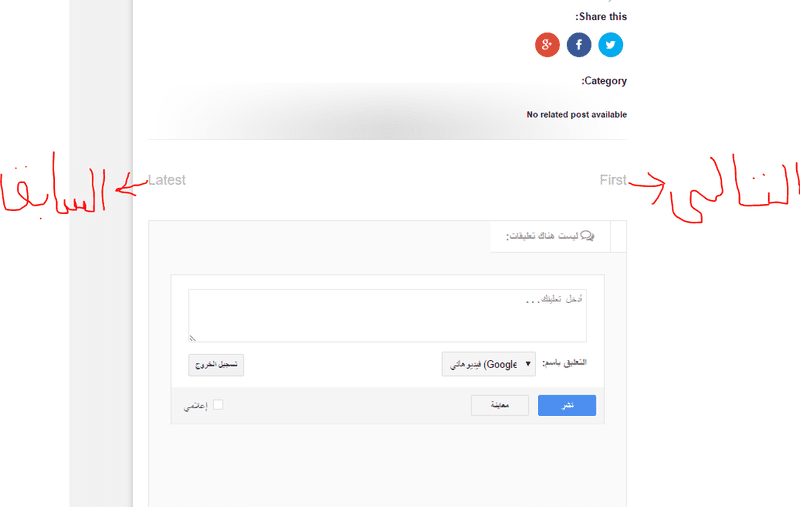The width and height of the screenshot is (800, 507).
Task: Share the post on Google Plus
Action: tap(547, 45)
